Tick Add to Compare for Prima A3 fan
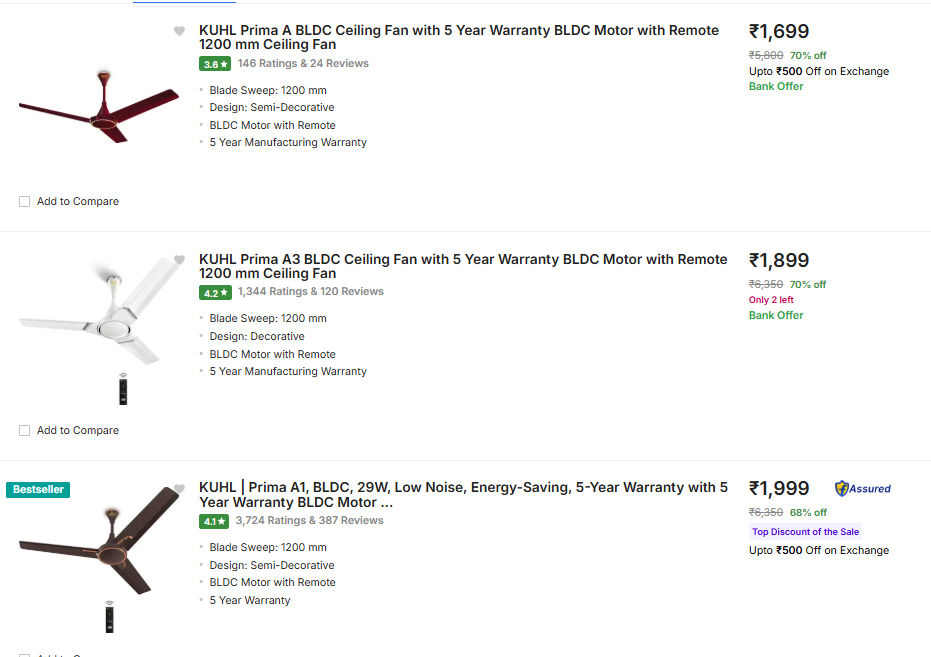The height and width of the screenshot is (657, 931). coord(24,431)
